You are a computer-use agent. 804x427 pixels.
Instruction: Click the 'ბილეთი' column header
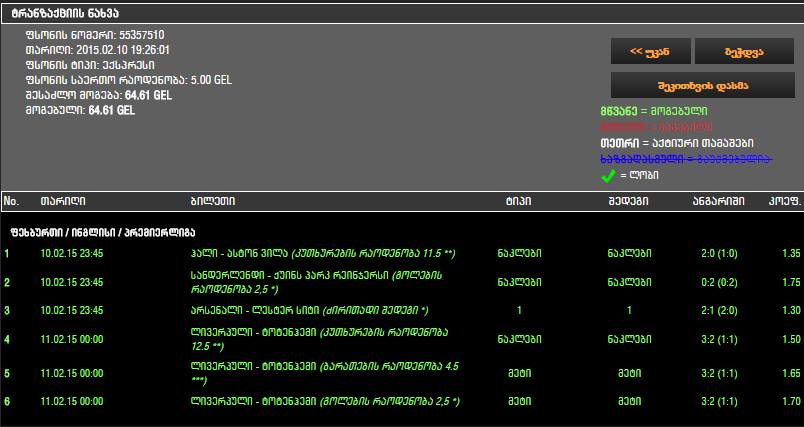tap(212, 201)
